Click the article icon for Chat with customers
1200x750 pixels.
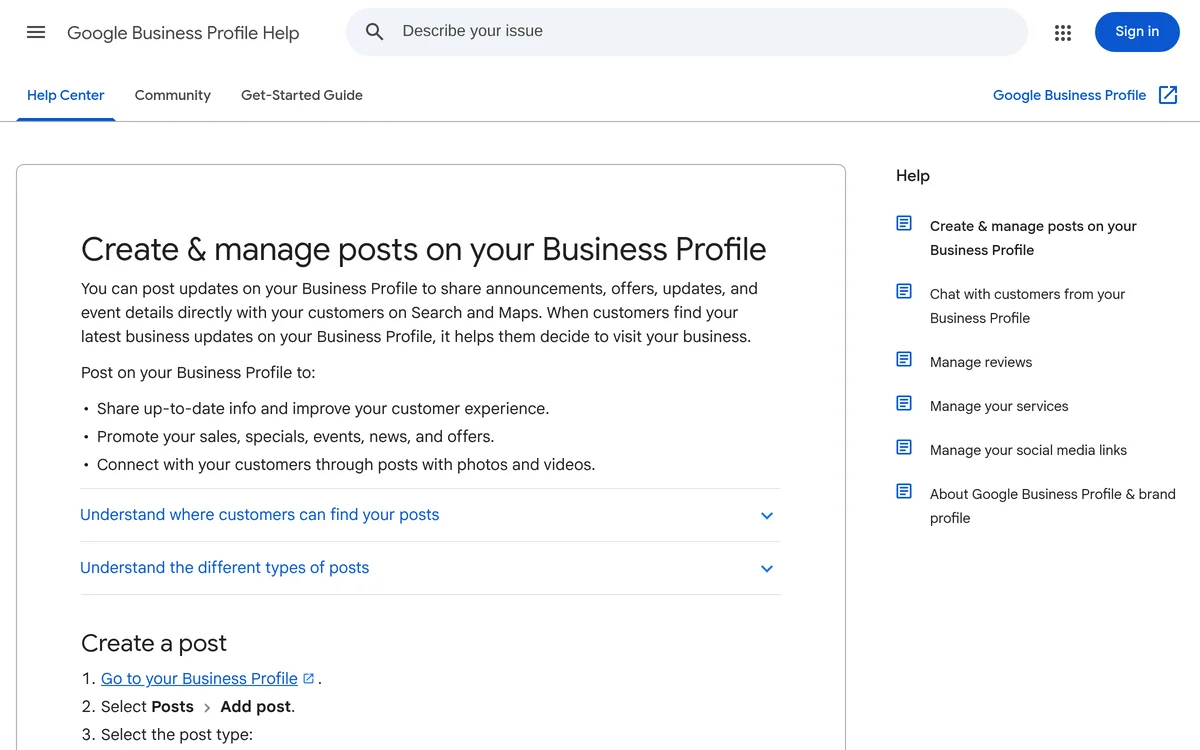pos(904,291)
